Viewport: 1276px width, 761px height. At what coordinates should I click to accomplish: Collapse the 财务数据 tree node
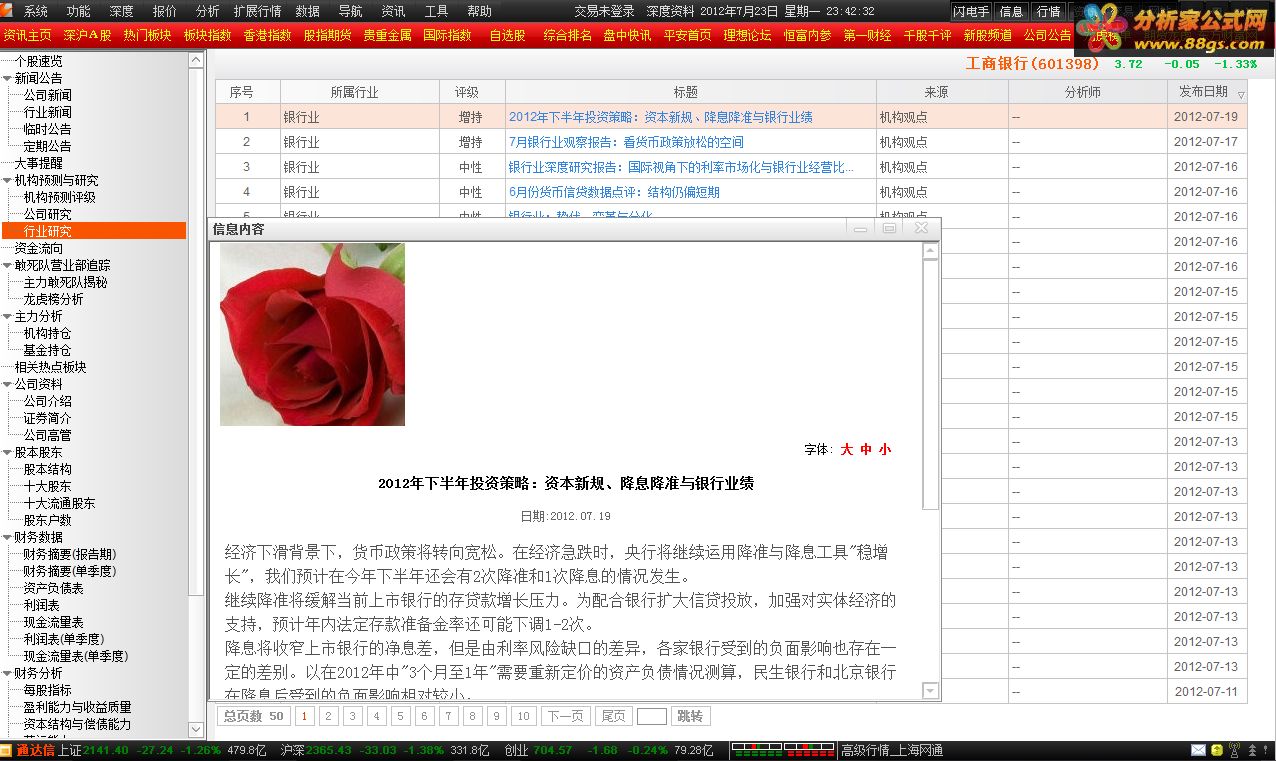pyautogui.click(x=7, y=537)
